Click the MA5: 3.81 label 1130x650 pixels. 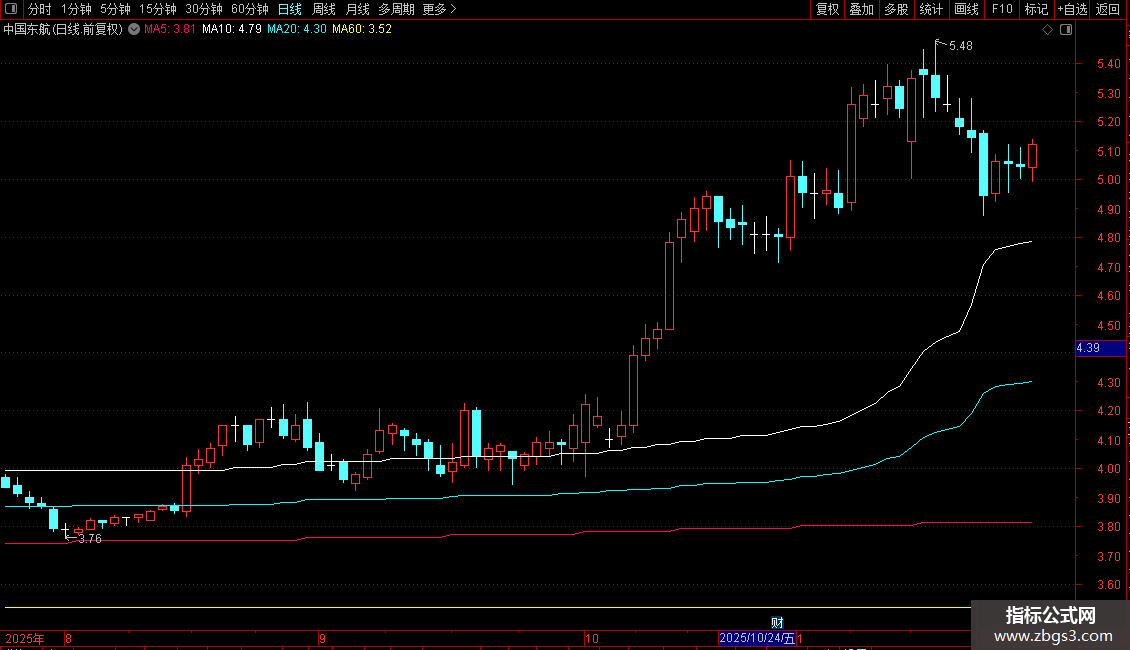coord(169,30)
